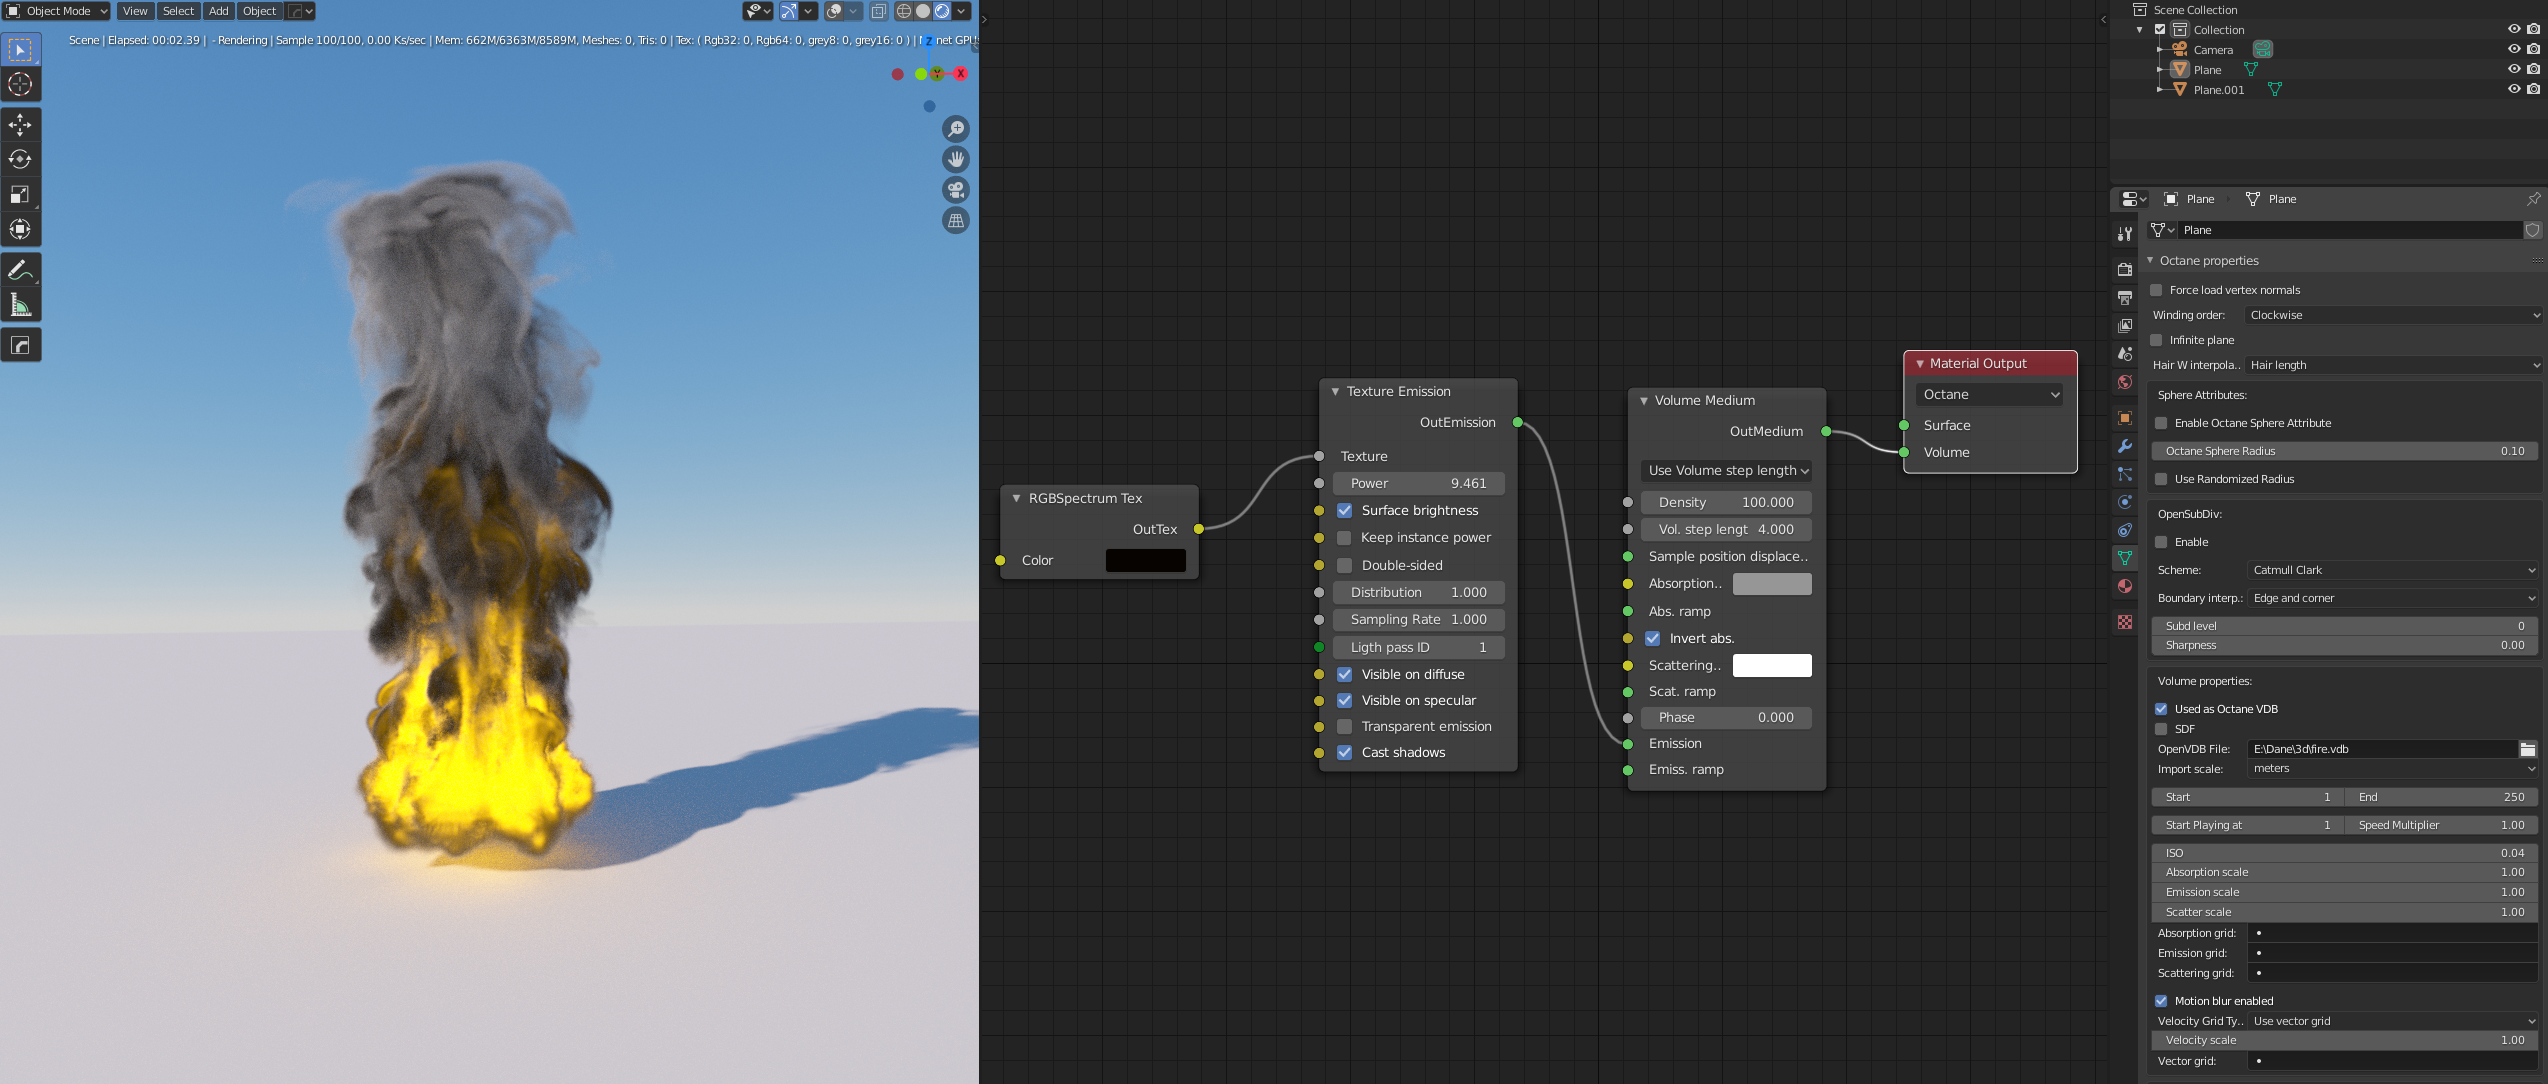Select the Move tool in toolbar

(x=20, y=124)
